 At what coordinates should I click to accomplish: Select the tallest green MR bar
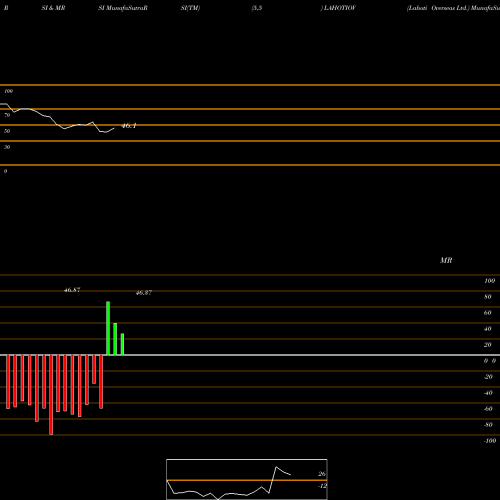tap(108, 328)
